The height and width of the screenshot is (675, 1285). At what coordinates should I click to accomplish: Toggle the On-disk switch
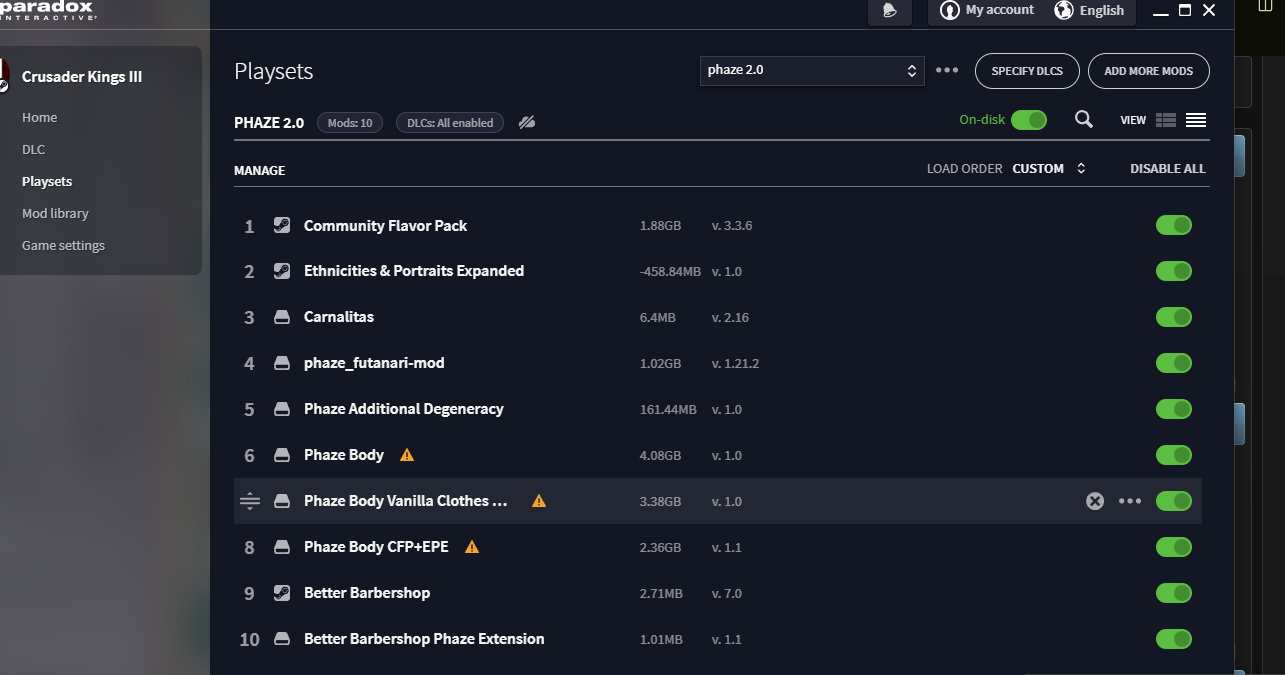(x=1029, y=120)
